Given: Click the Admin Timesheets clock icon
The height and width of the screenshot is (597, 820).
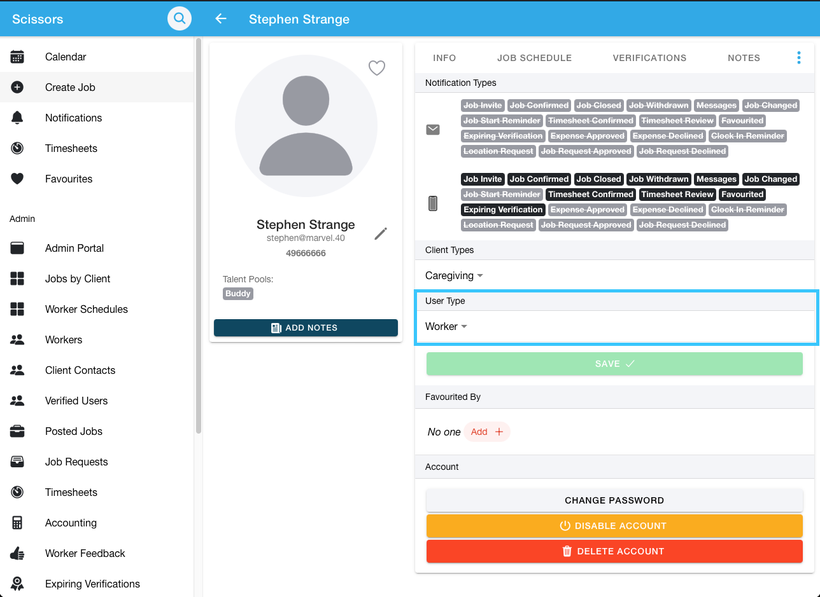Looking at the screenshot, I should coord(17,492).
